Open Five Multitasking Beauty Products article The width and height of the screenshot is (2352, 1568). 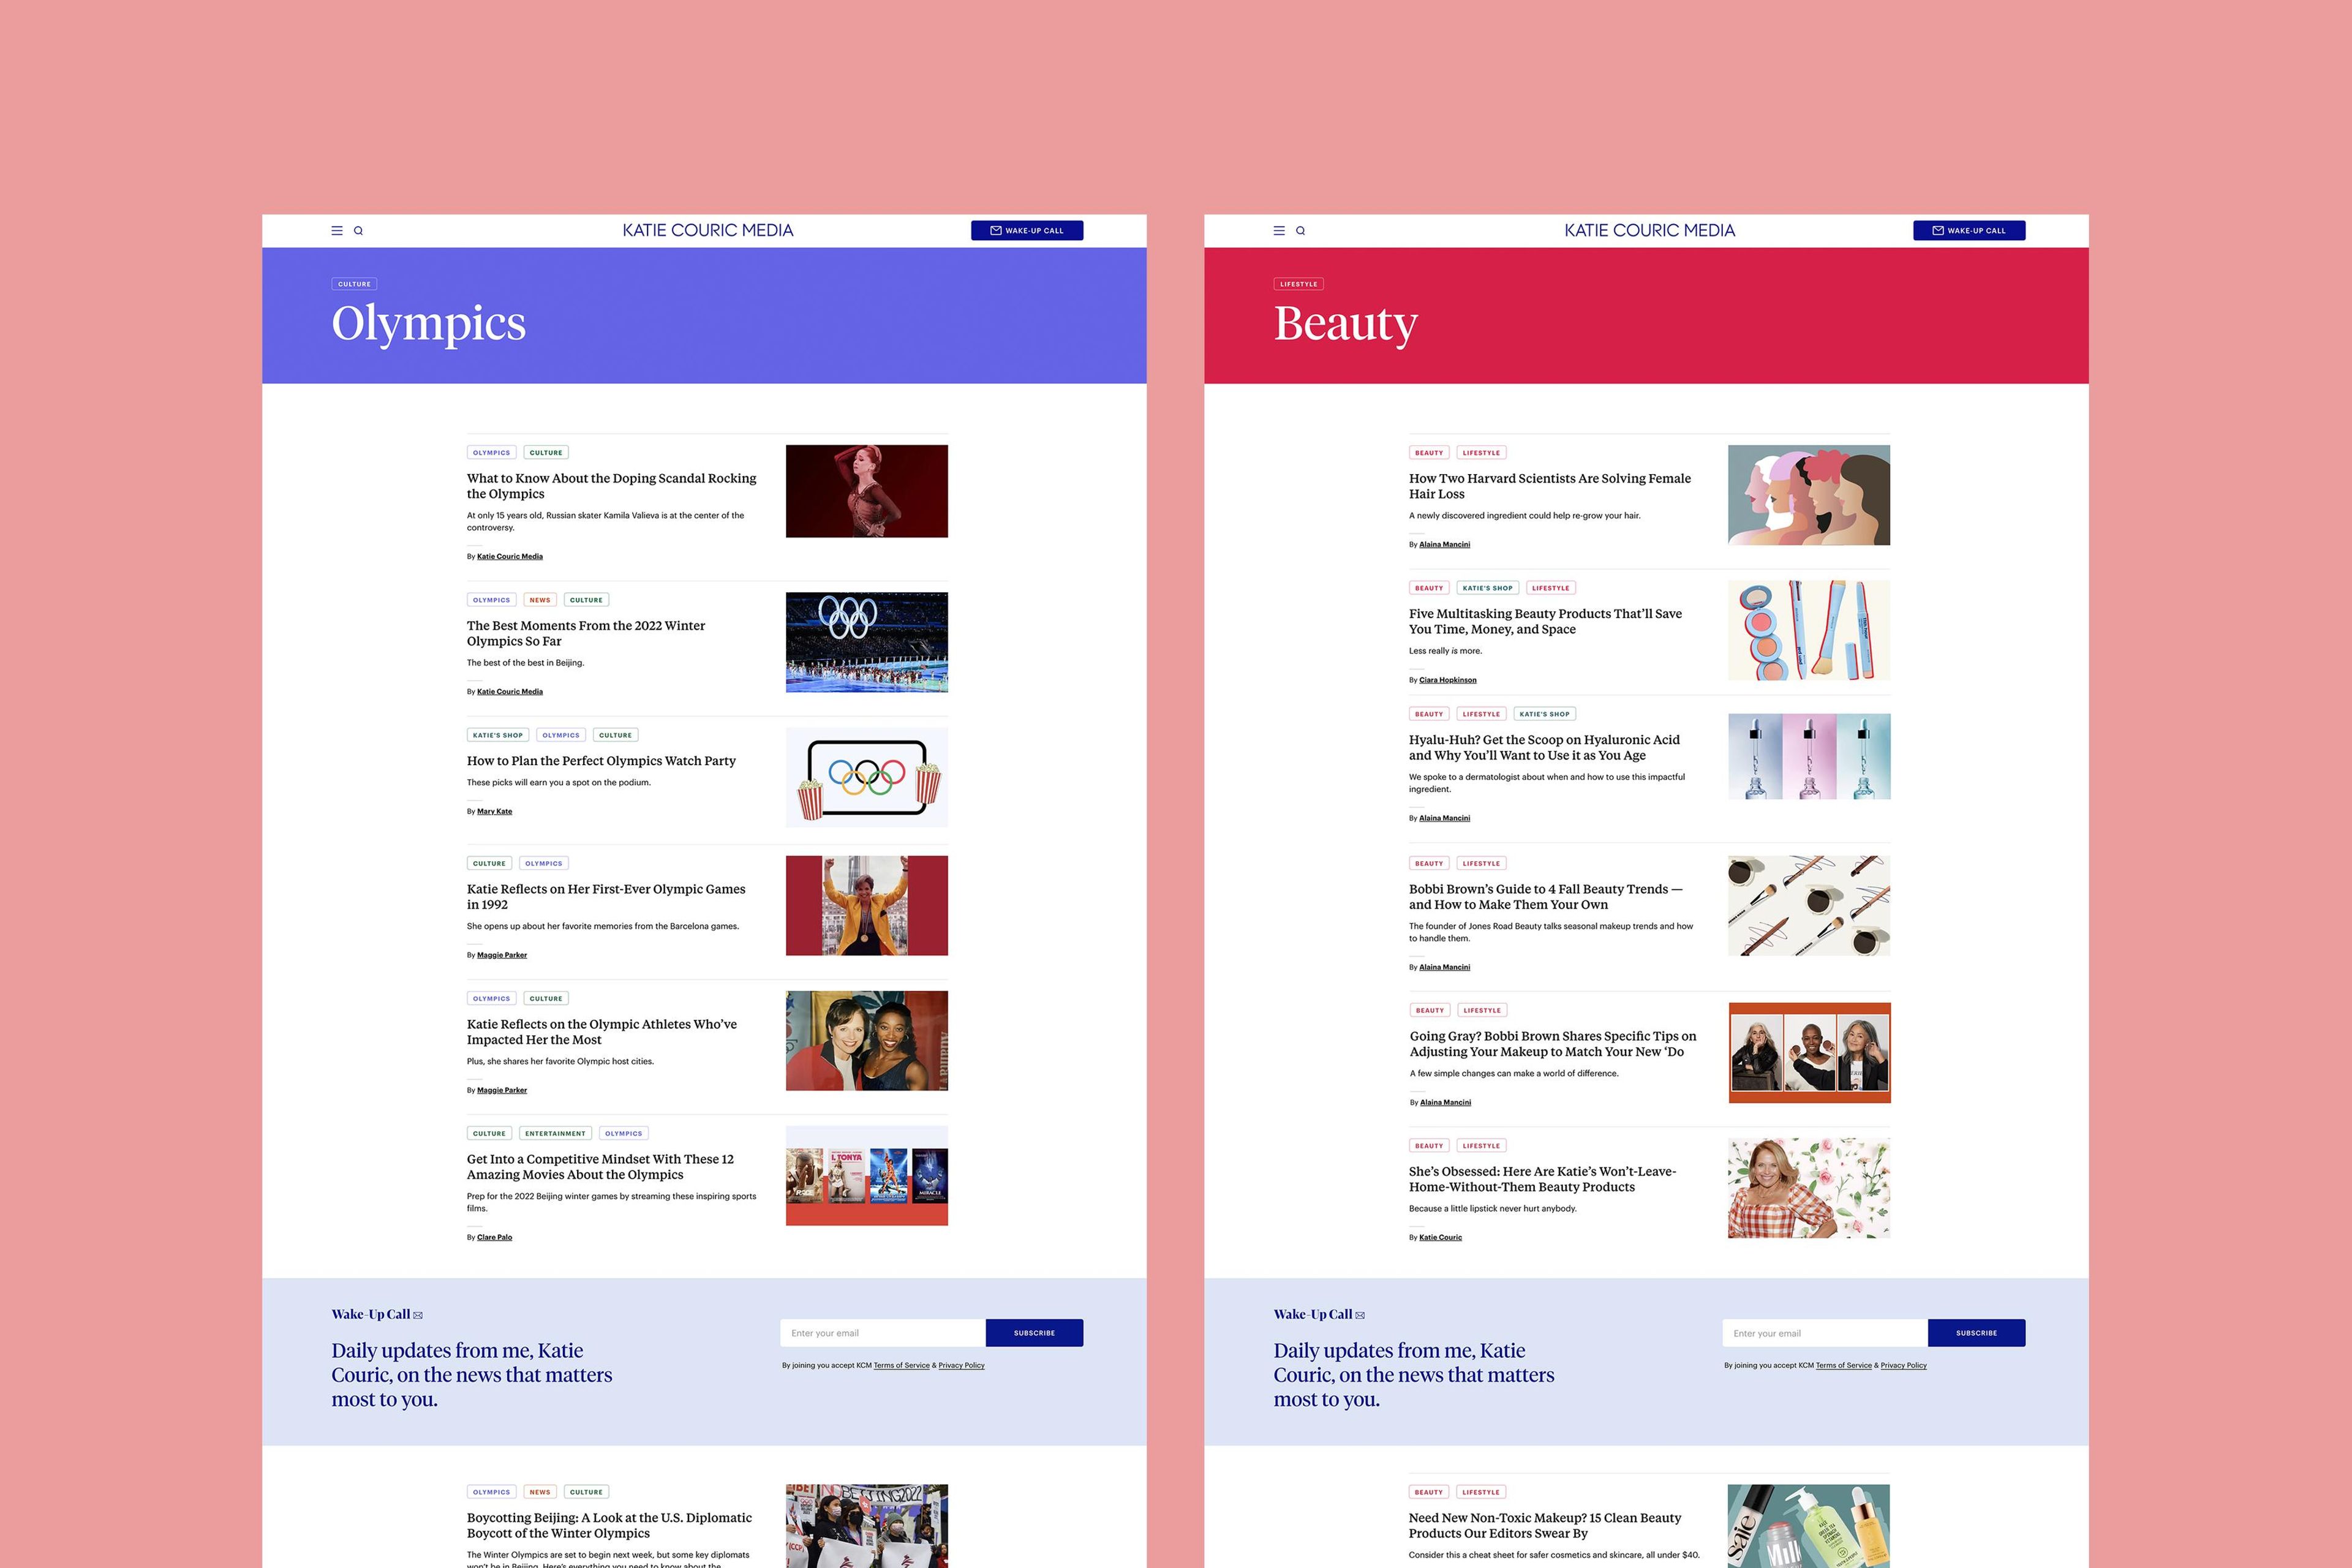(1545, 621)
